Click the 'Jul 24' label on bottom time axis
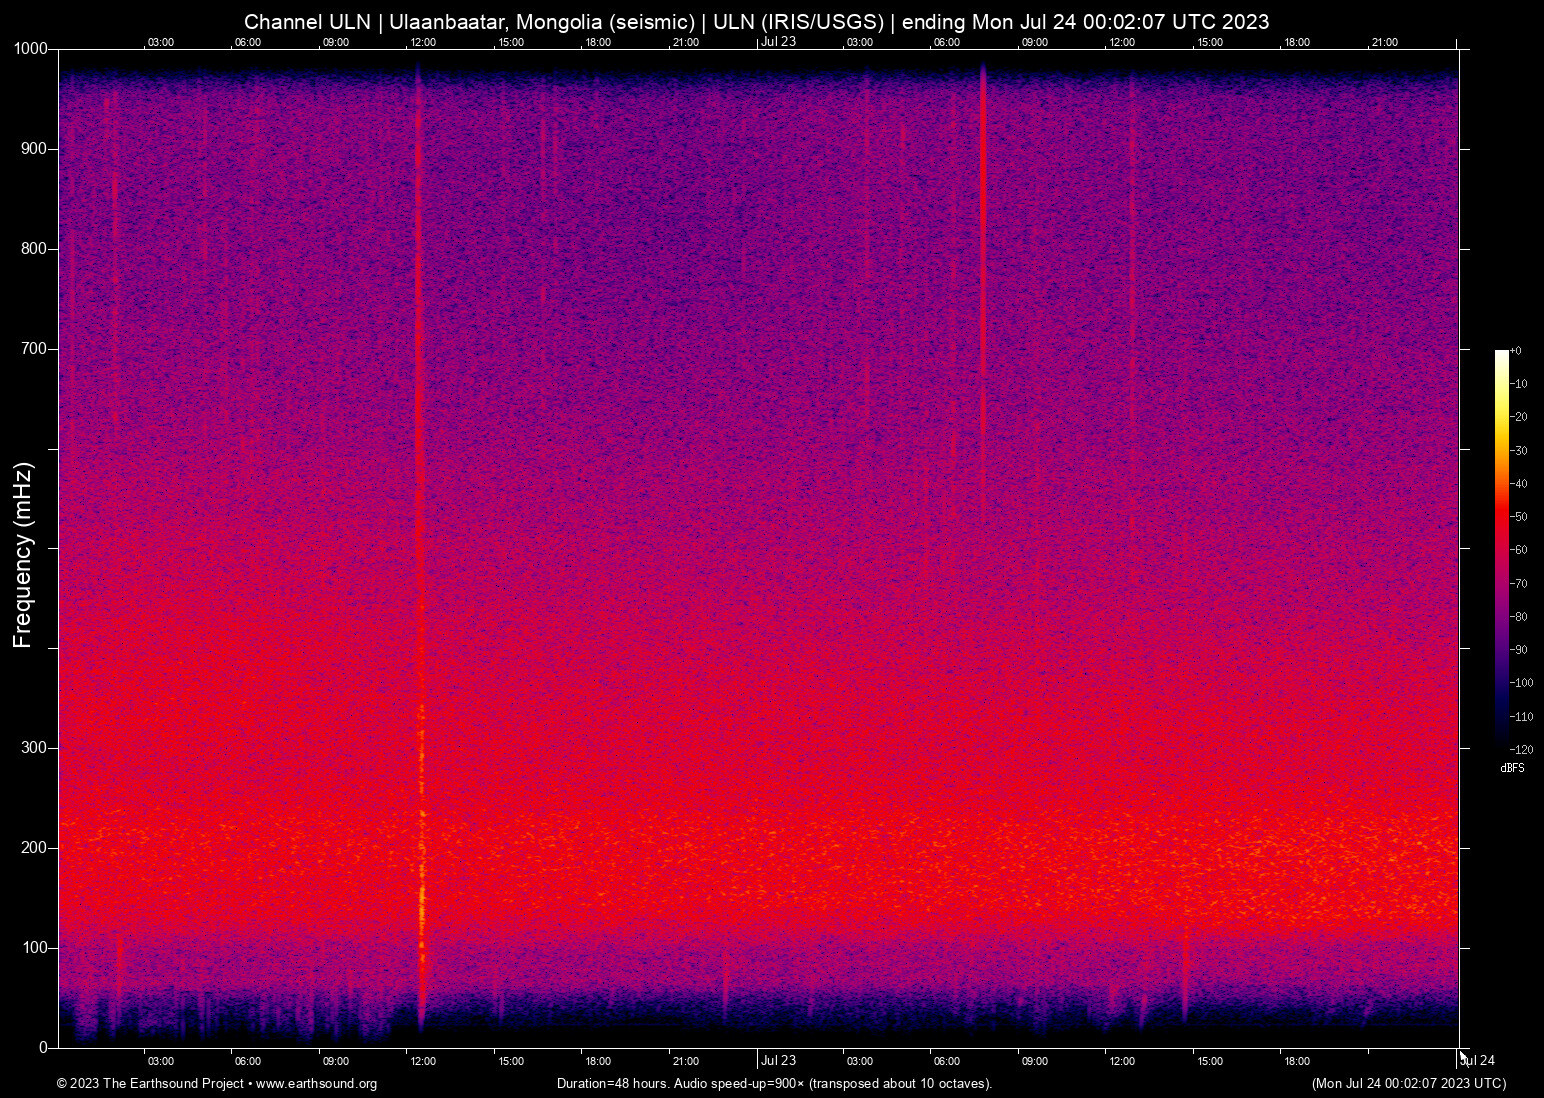The image size is (1544, 1098). (1478, 1061)
